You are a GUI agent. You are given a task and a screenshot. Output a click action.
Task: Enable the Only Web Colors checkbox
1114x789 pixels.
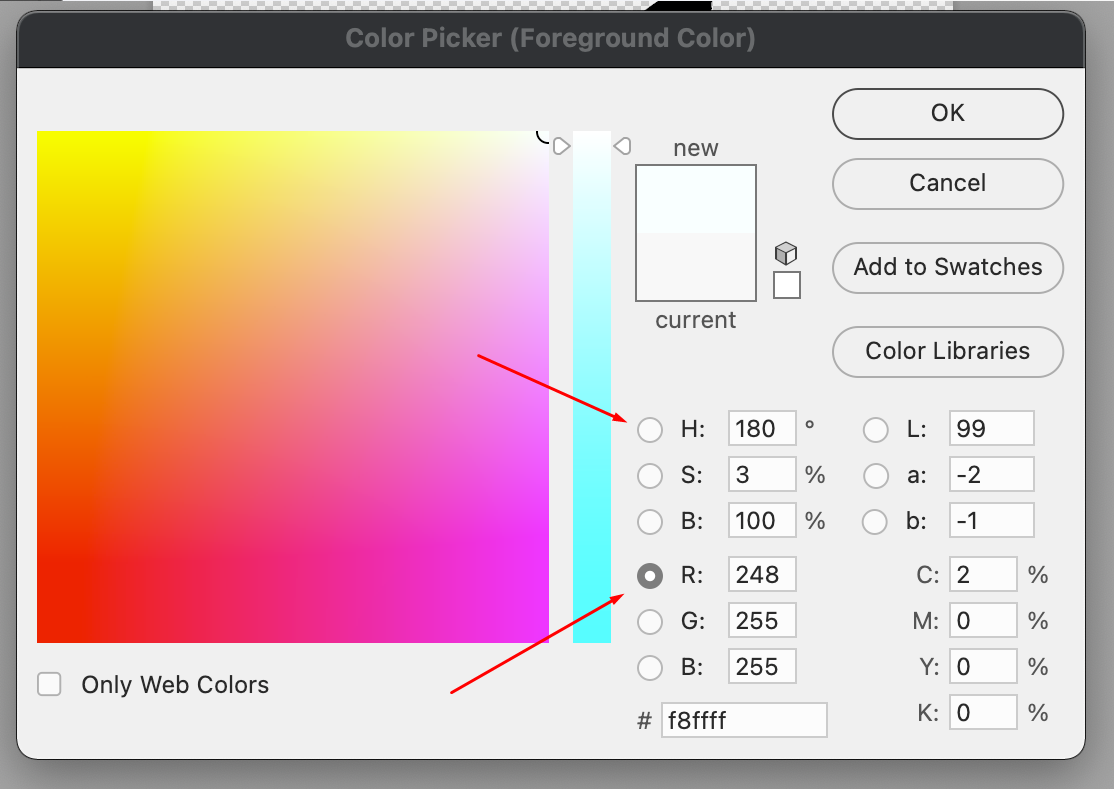[49, 685]
